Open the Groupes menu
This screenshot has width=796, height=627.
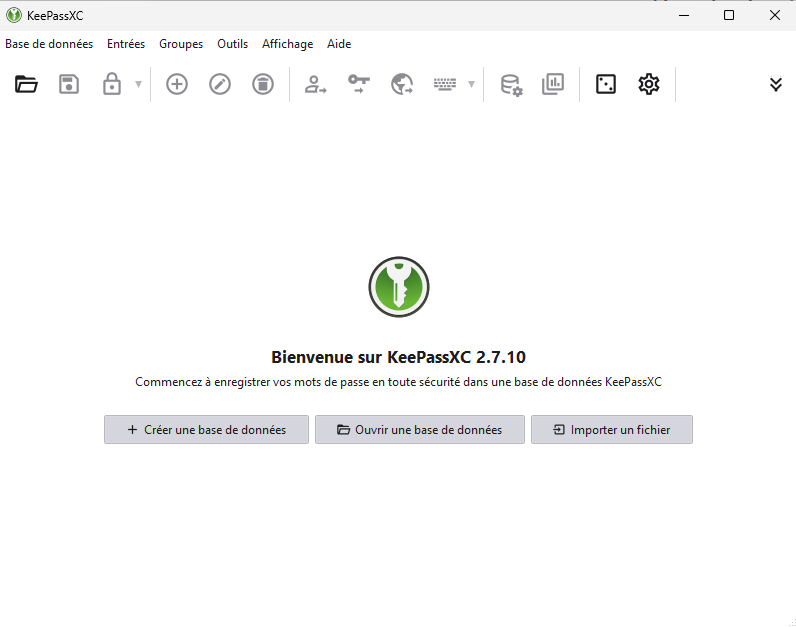[x=181, y=44]
